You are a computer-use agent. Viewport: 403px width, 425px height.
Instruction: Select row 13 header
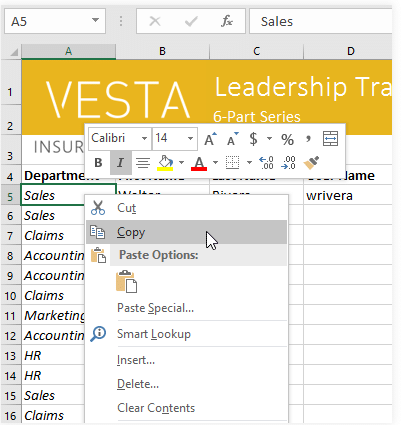[x=11, y=356]
